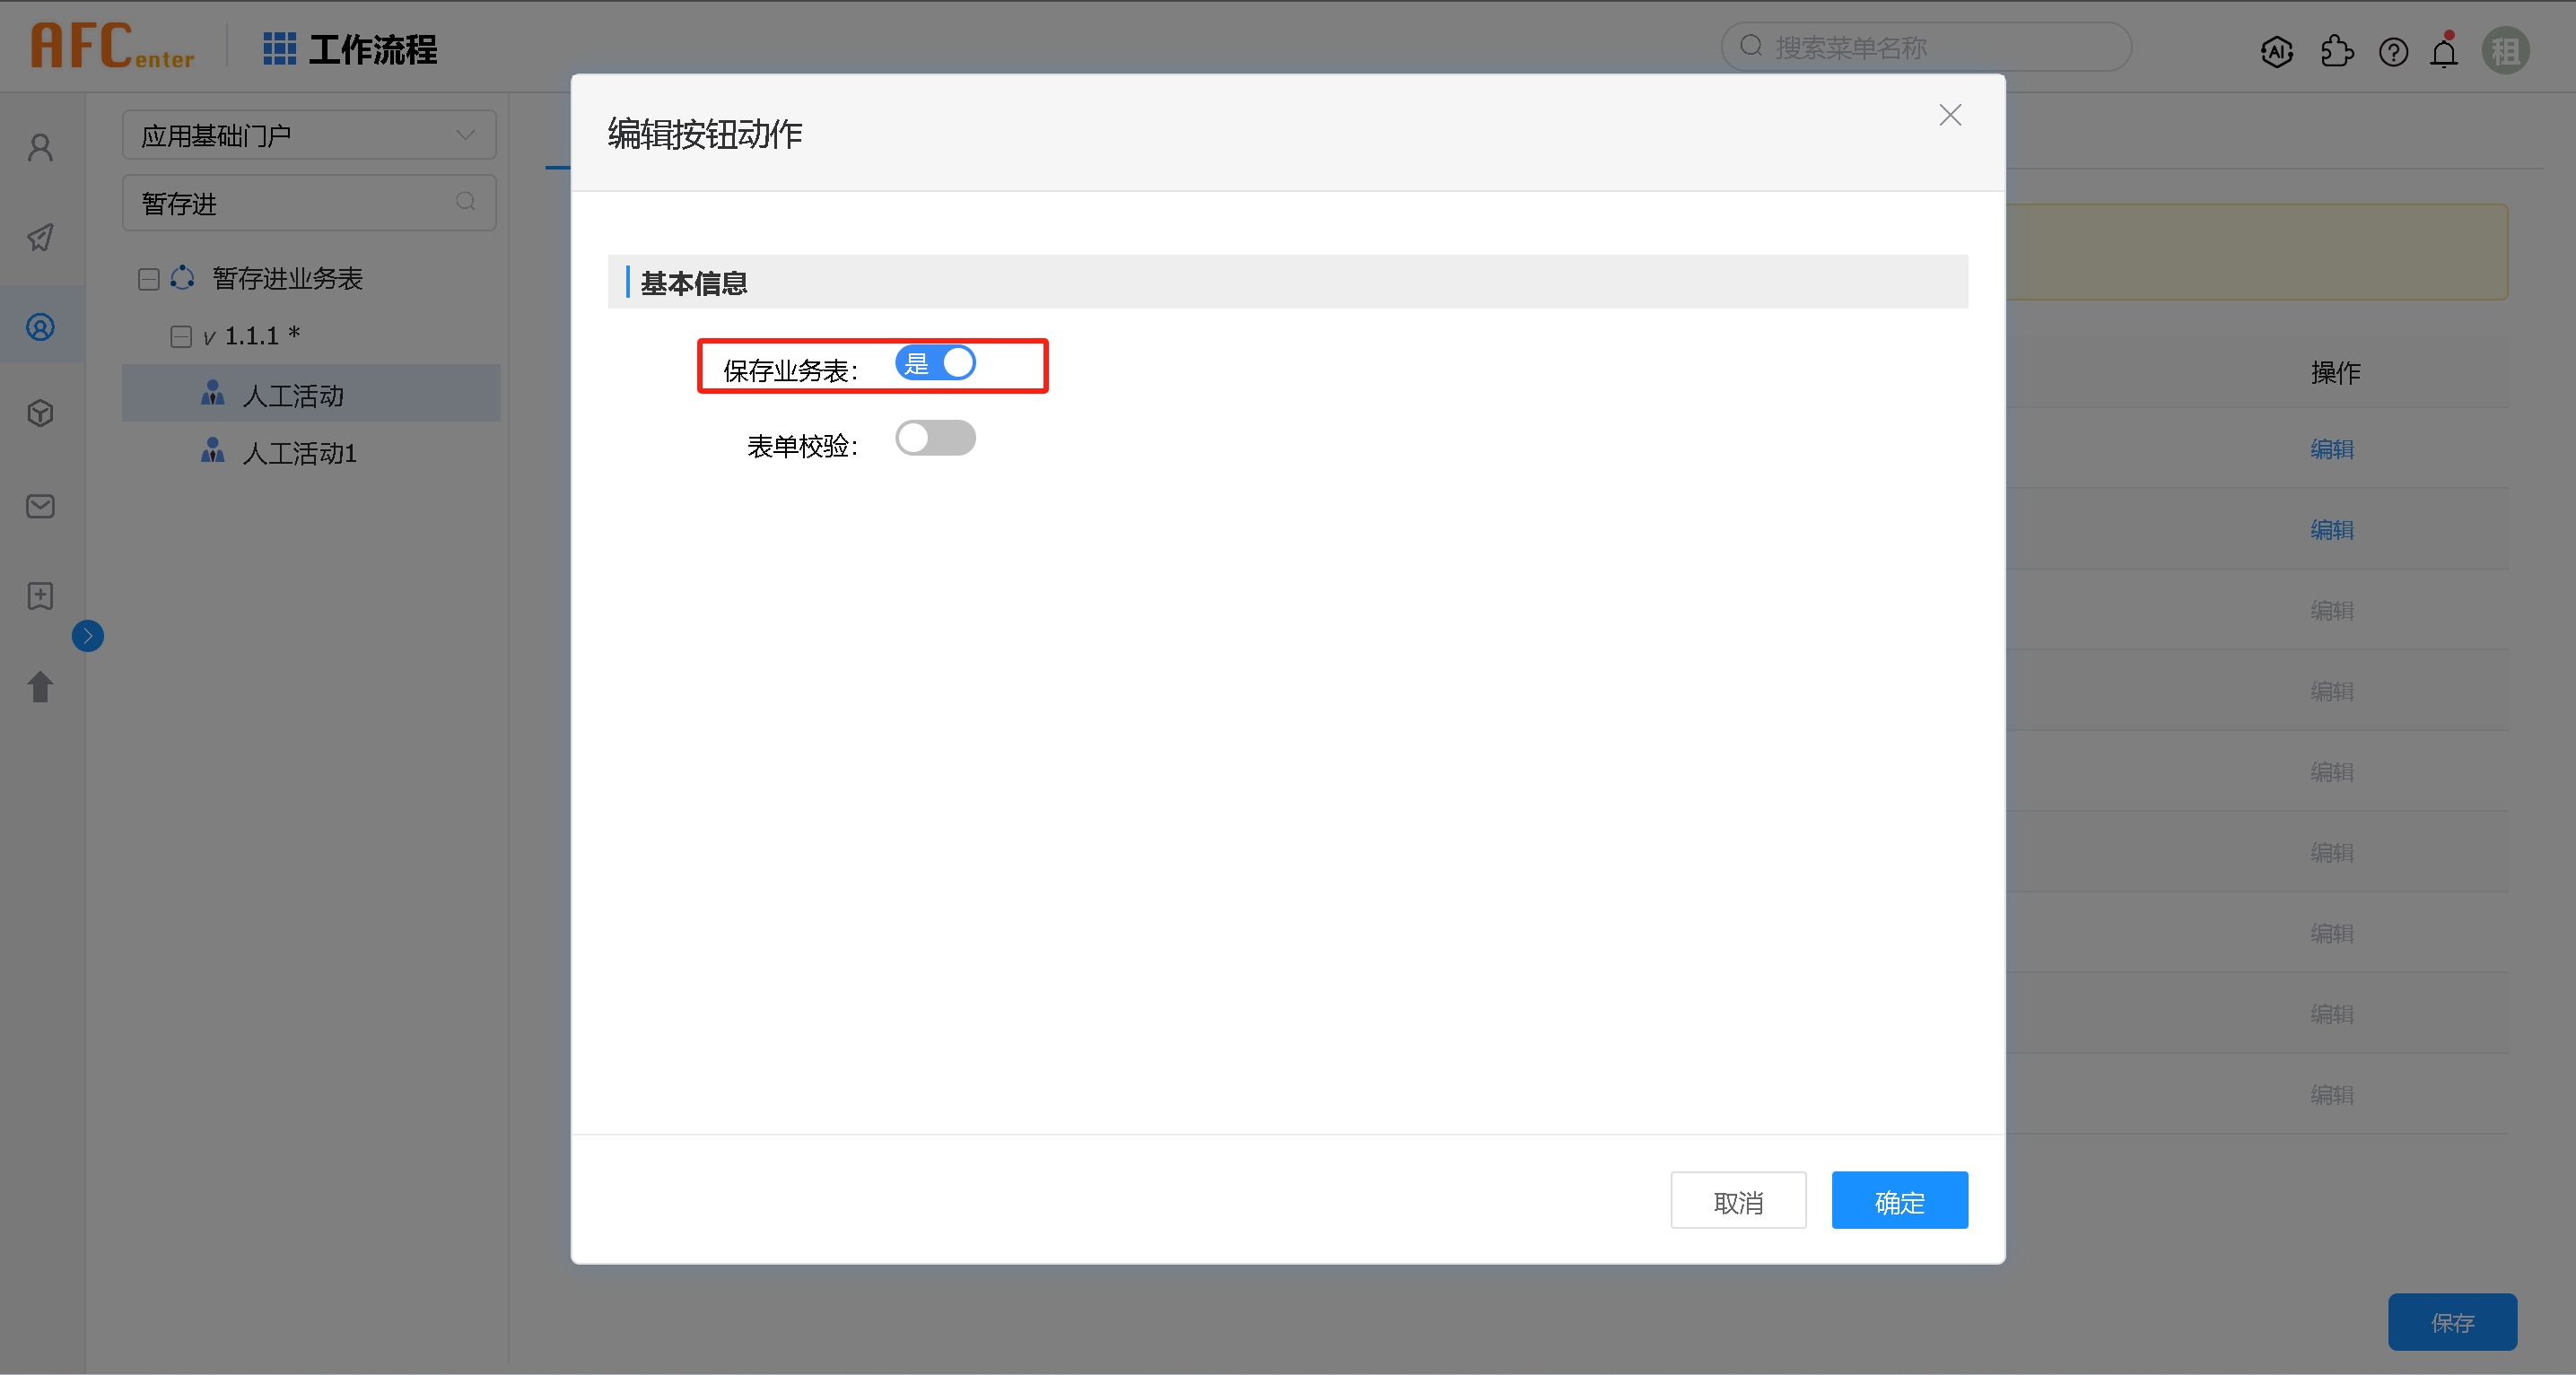This screenshot has height=1375, width=2576.
Task: Click the plugin puzzle icon in the top bar
Action: point(2337,51)
